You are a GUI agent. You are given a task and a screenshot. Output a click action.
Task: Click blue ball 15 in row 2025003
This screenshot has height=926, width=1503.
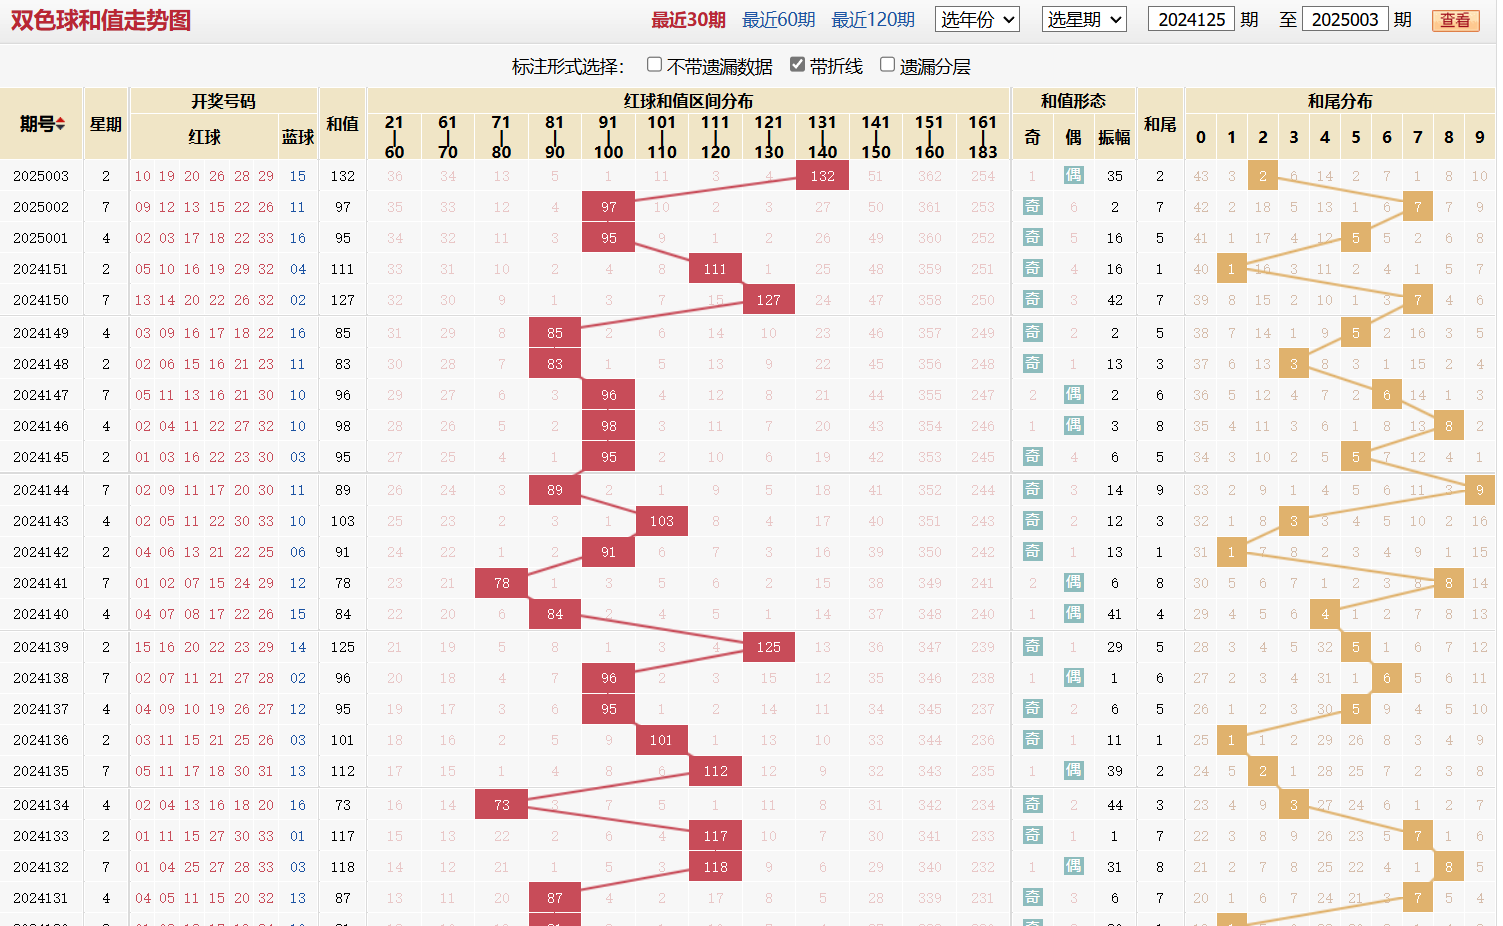(298, 176)
